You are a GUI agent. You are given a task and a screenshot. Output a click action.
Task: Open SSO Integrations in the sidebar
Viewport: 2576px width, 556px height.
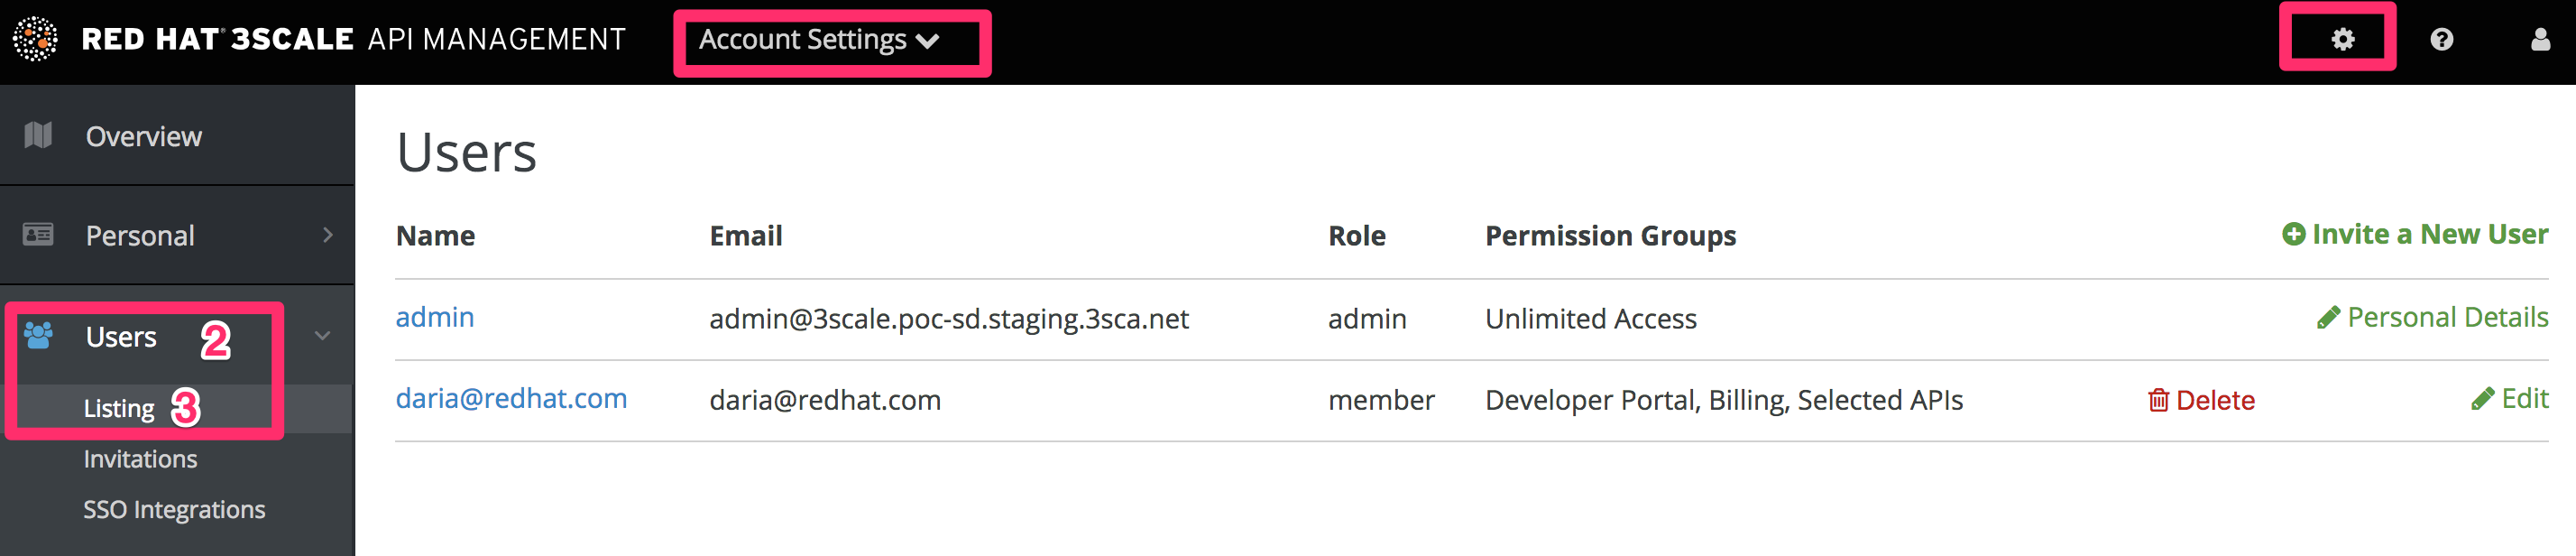[174, 510]
